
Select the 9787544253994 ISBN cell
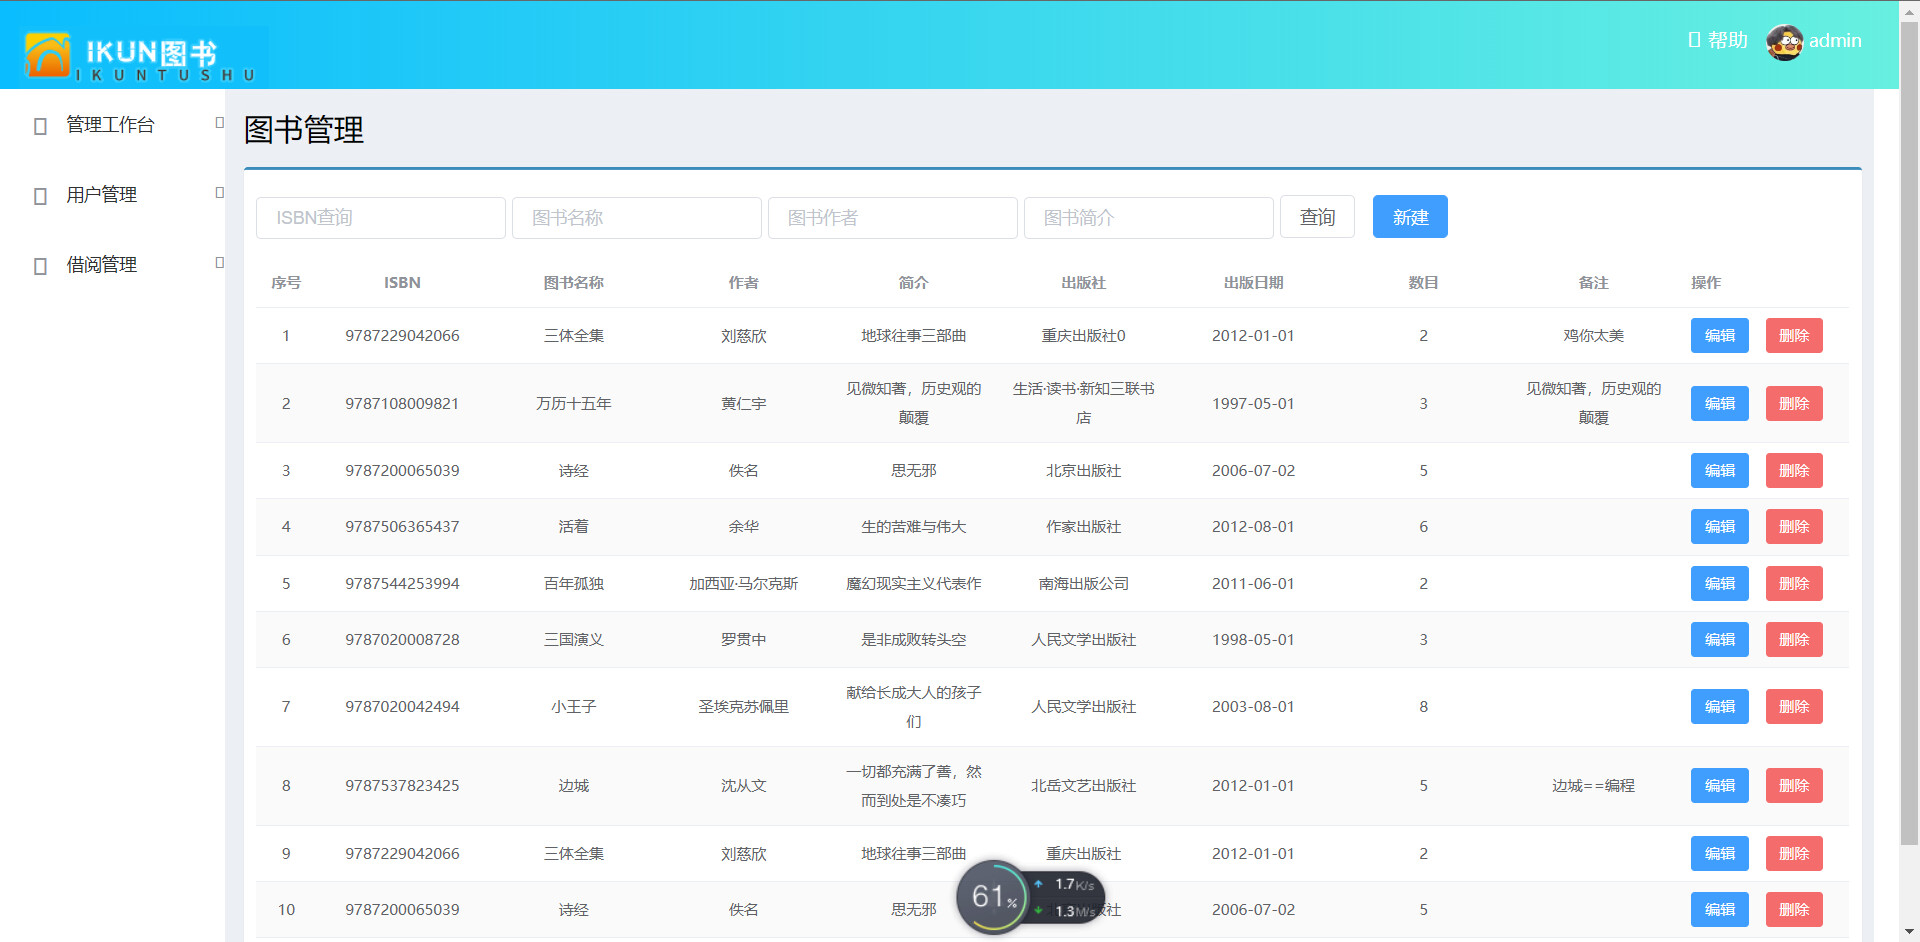click(402, 584)
